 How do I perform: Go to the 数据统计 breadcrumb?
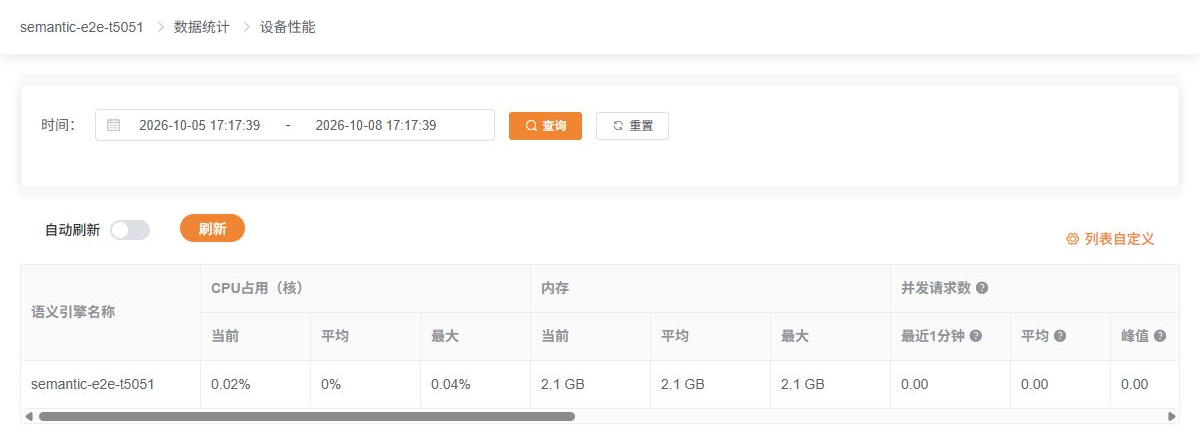(201, 27)
